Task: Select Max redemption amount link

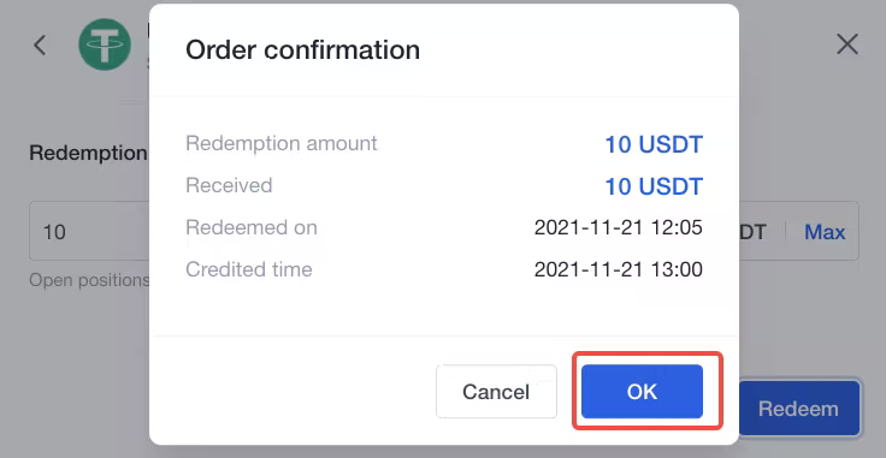Action: pyautogui.click(x=825, y=232)
